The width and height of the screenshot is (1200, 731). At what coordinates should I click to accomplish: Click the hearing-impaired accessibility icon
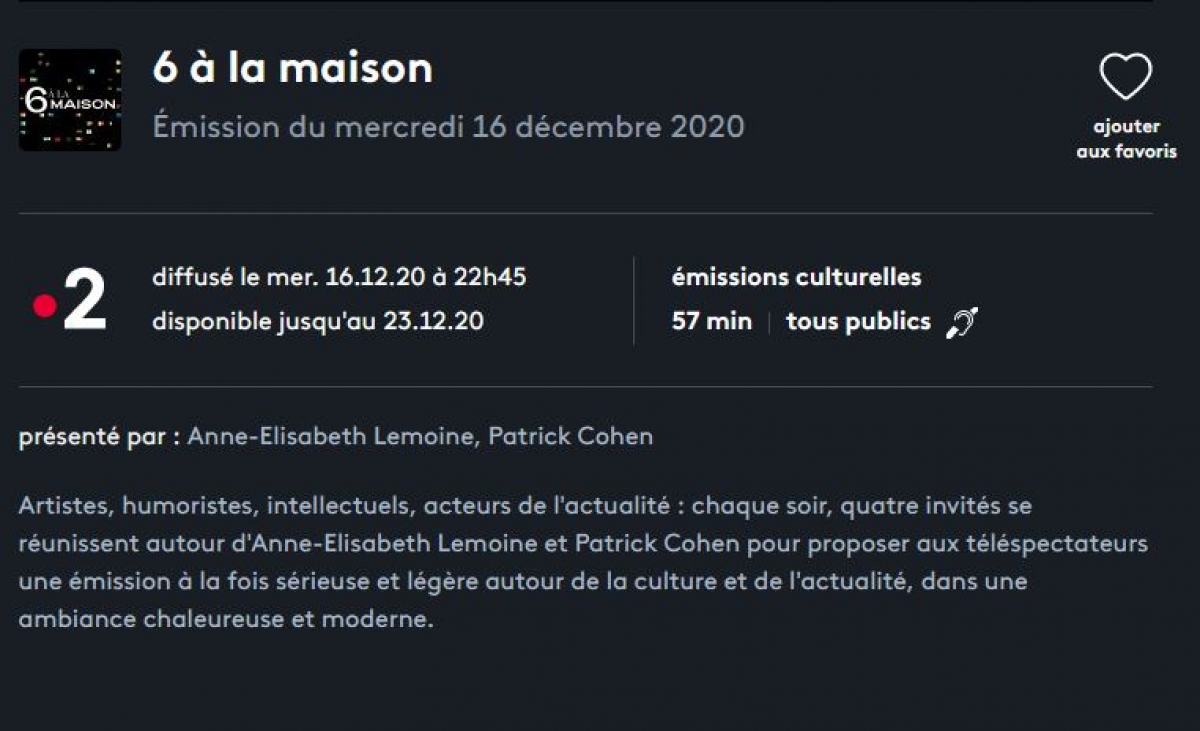click(x=962, y=322)
